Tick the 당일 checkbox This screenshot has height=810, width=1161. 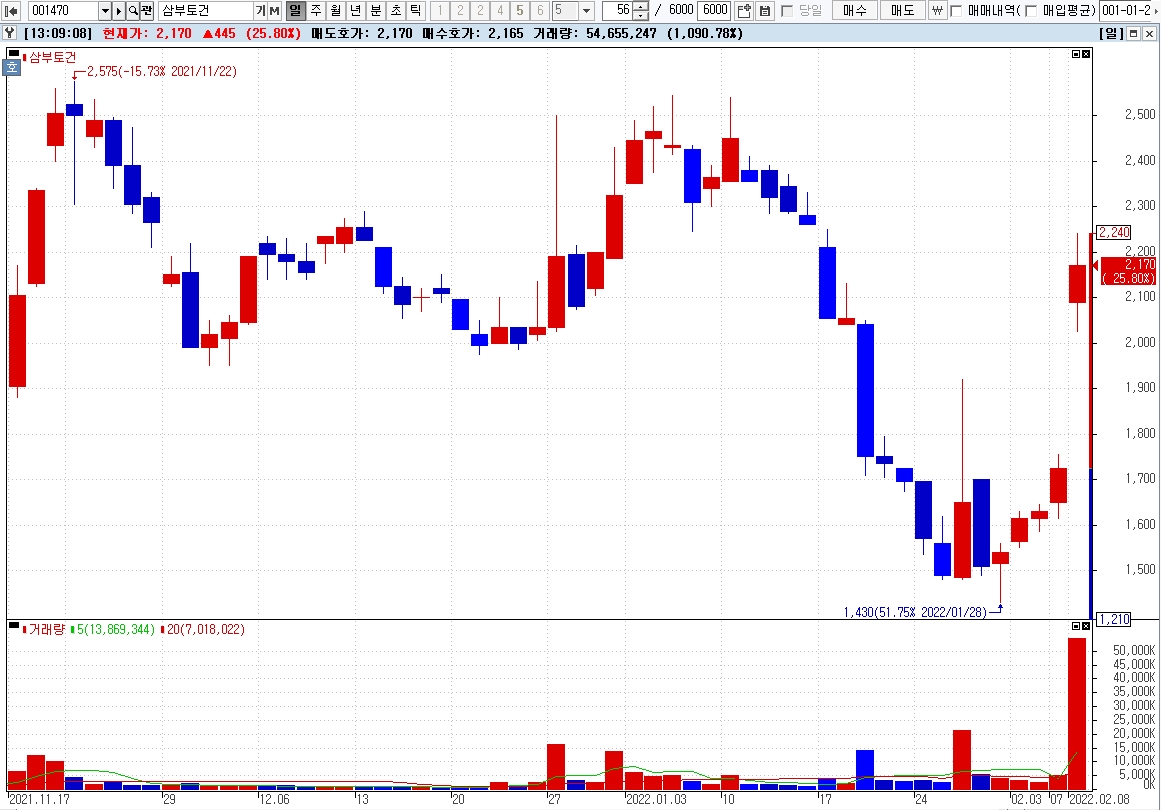[787, 10]
